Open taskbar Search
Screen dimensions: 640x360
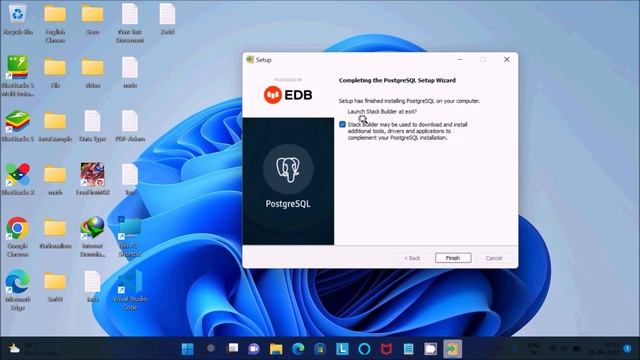(211, 349)
